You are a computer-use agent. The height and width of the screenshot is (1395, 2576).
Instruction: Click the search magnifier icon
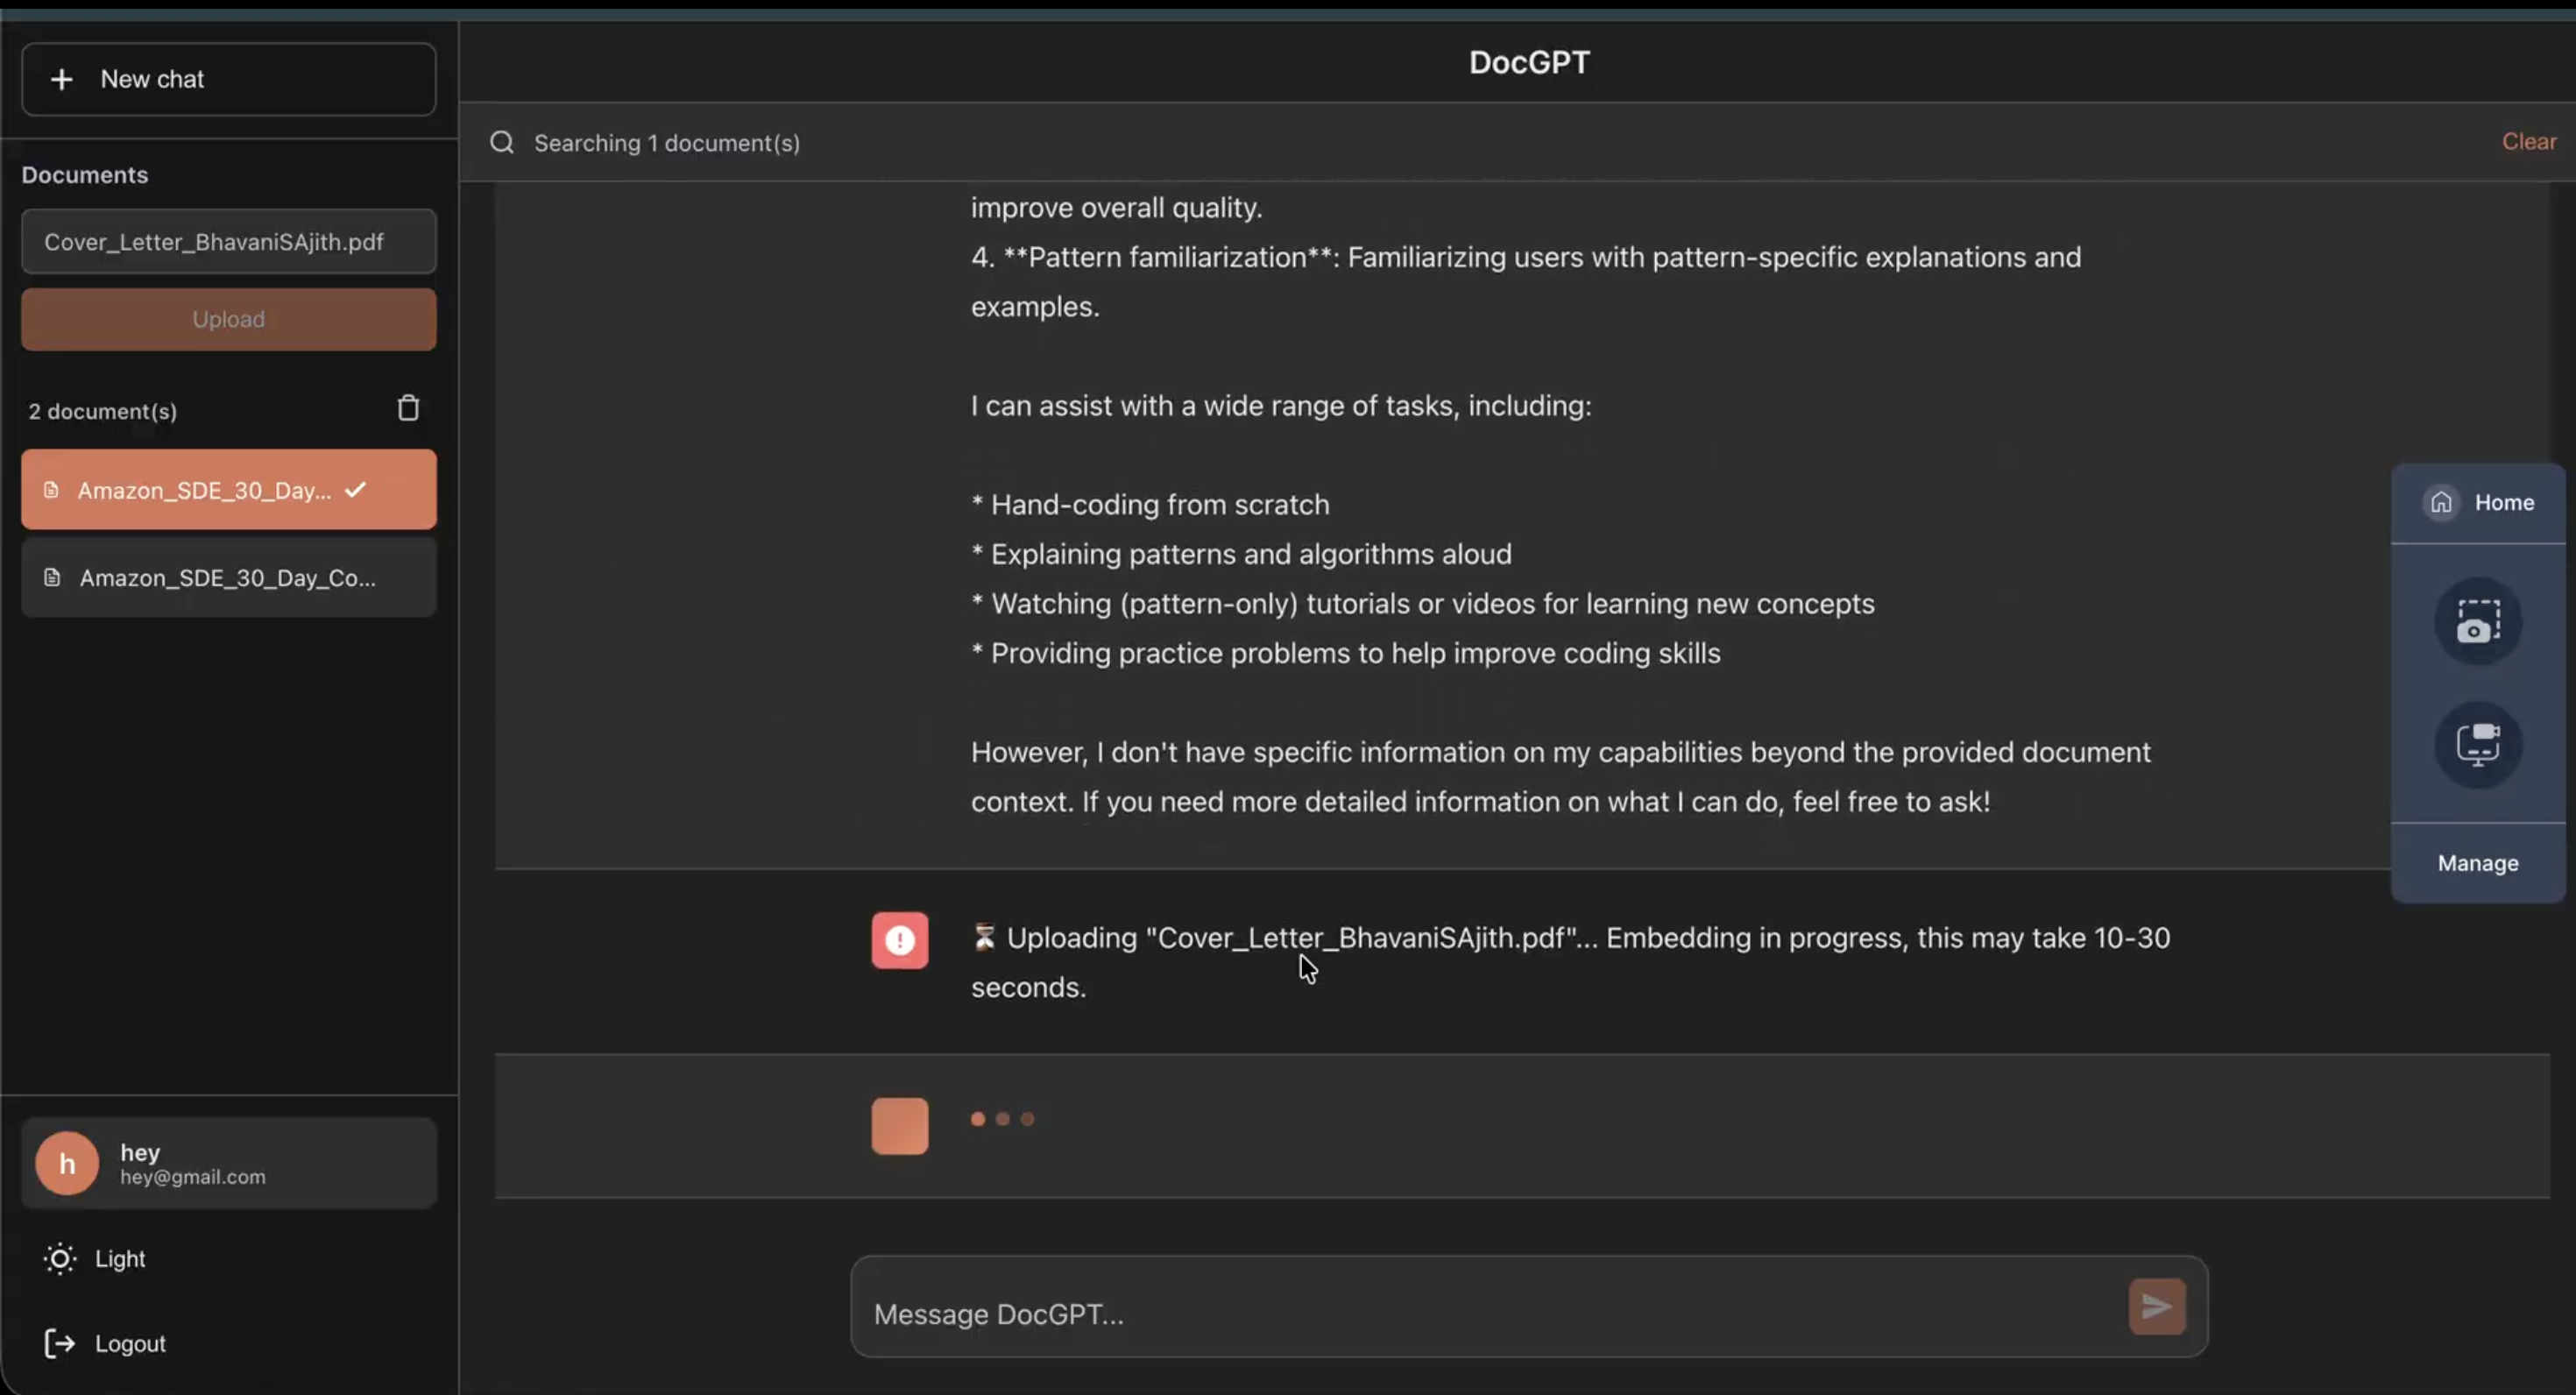(x=502, y=142)
